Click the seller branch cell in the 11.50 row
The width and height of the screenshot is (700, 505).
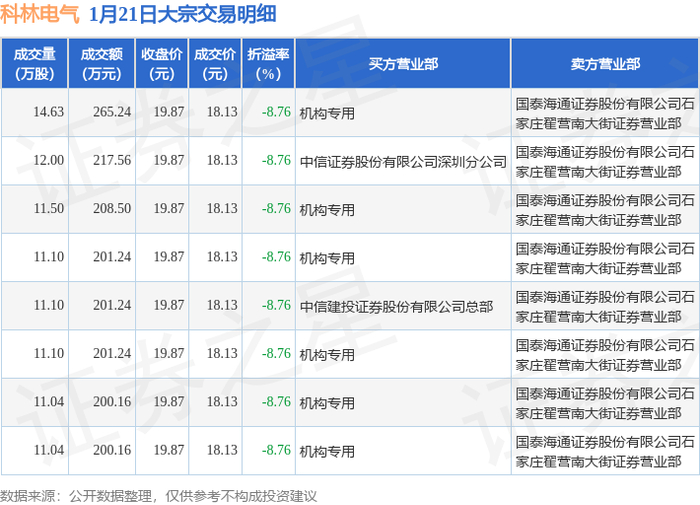pos(605,210)
